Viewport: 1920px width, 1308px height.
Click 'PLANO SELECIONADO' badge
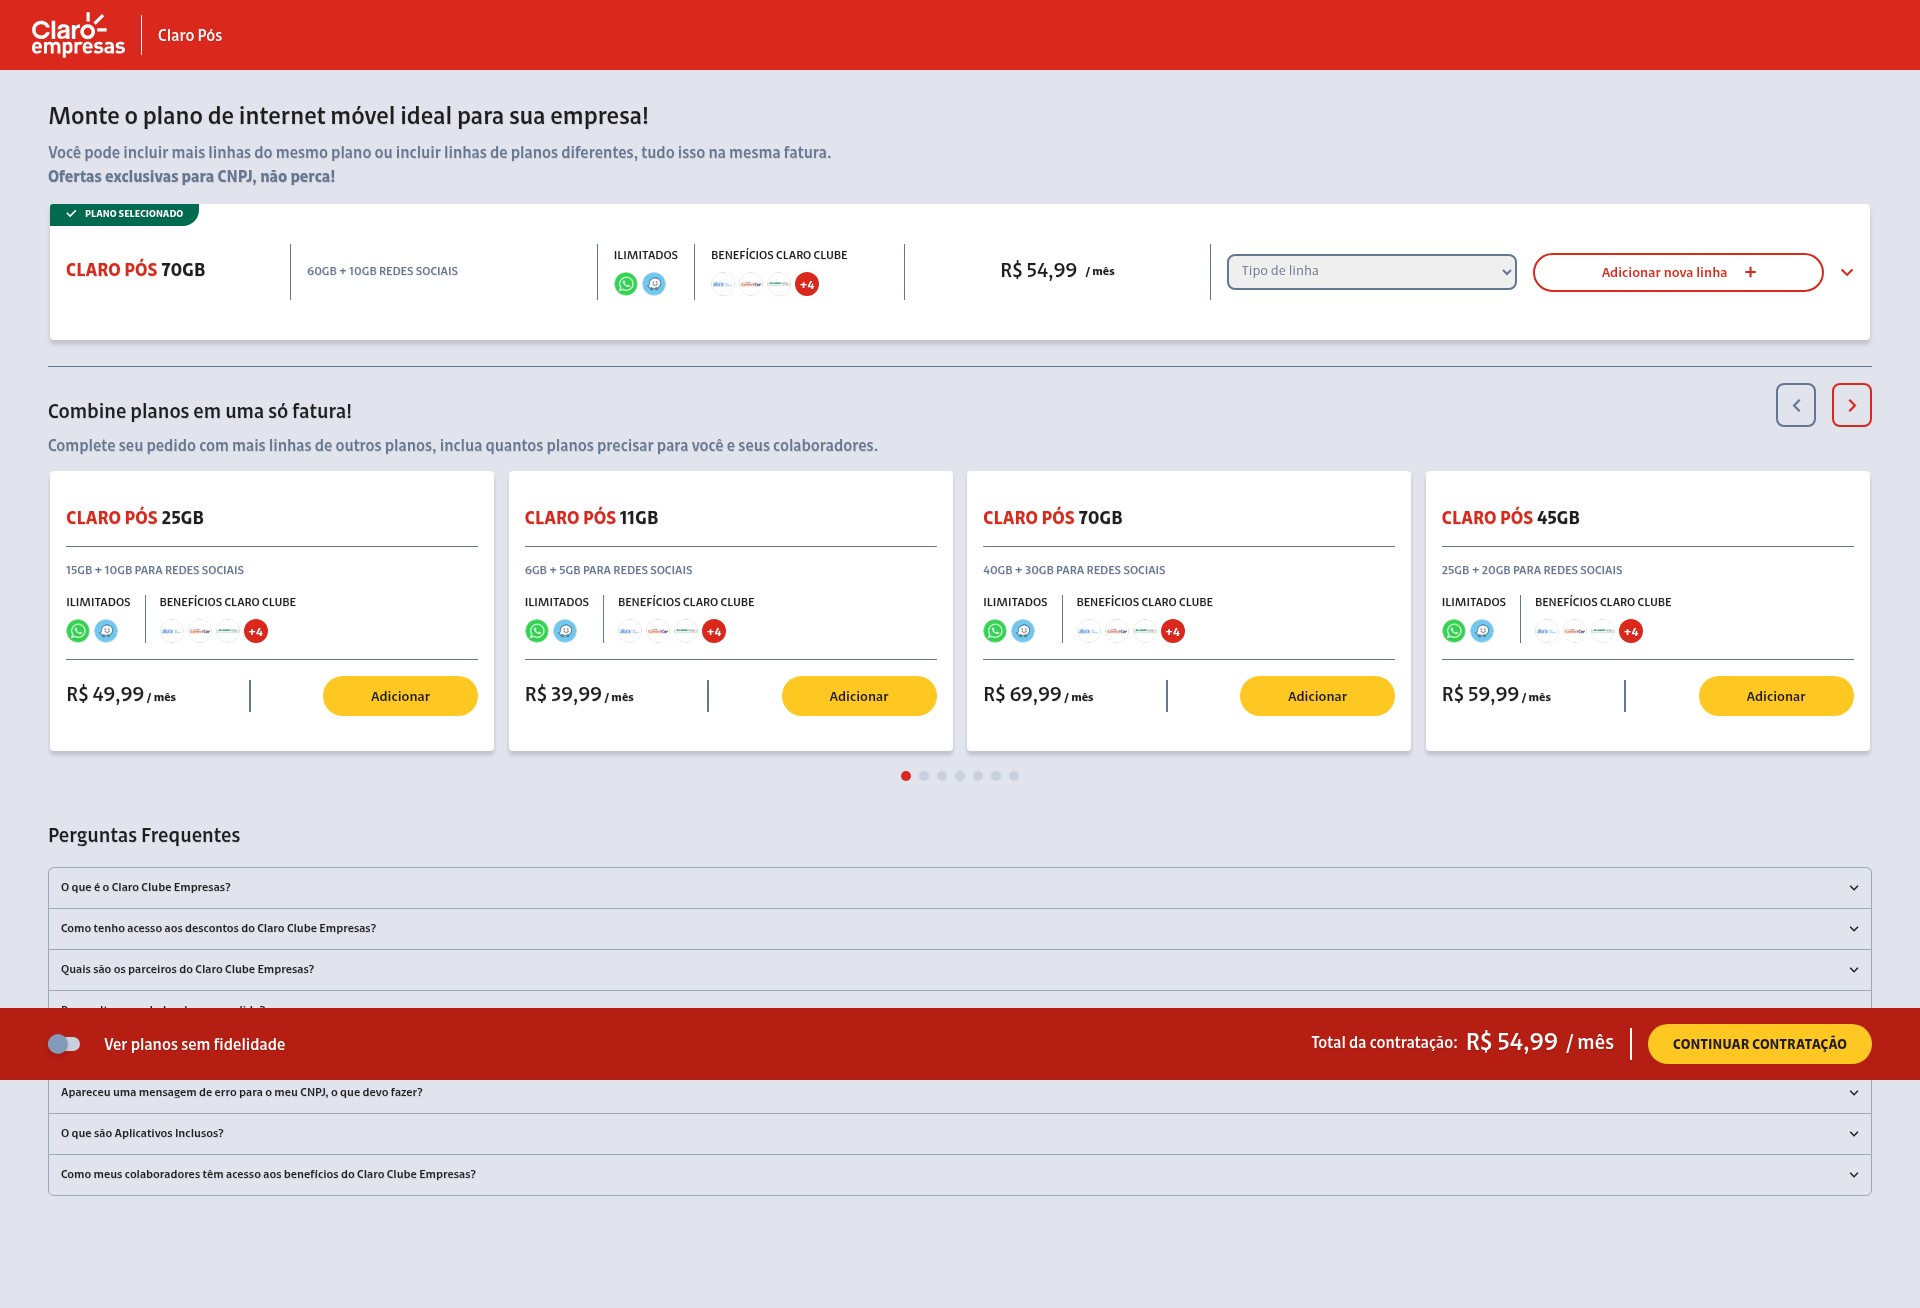point(124,214)
